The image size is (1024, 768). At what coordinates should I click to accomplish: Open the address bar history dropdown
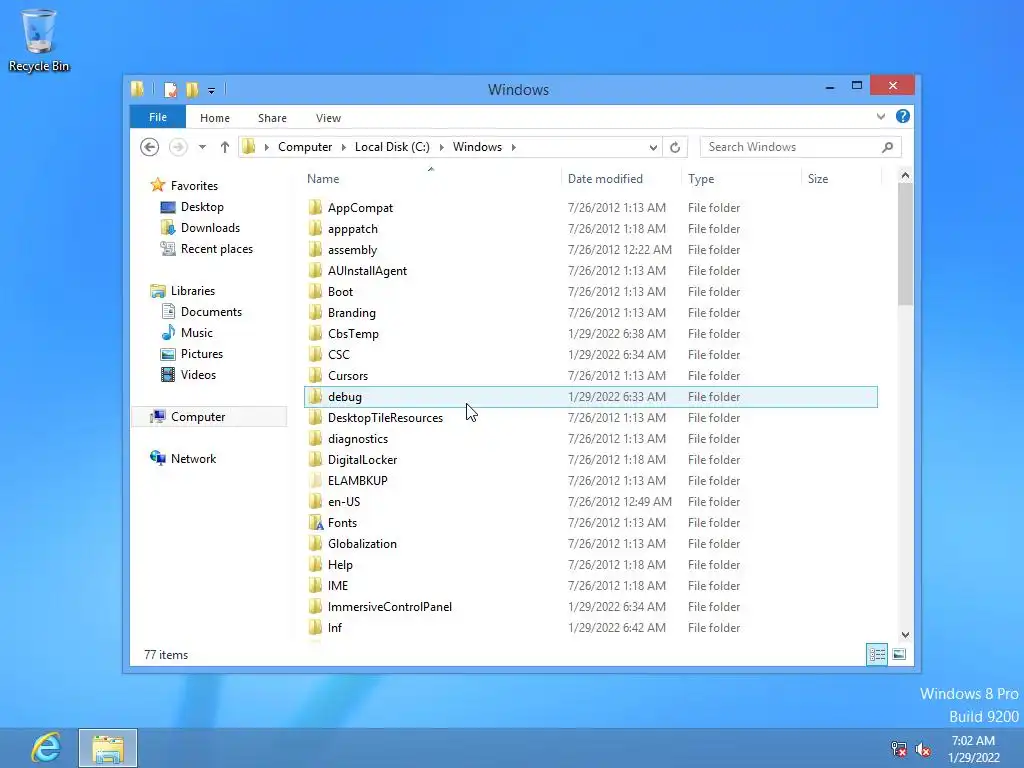[x=652, y=148]
